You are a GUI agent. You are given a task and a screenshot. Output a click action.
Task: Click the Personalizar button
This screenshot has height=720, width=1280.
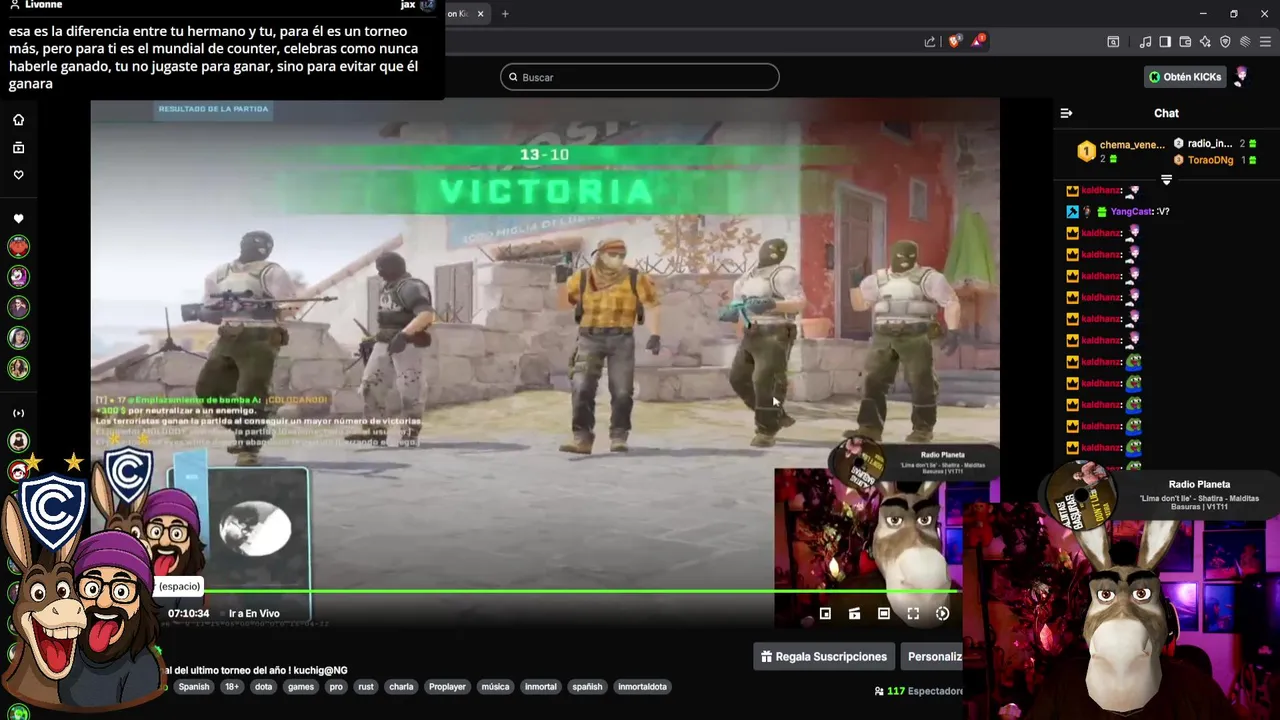[934, 657]
